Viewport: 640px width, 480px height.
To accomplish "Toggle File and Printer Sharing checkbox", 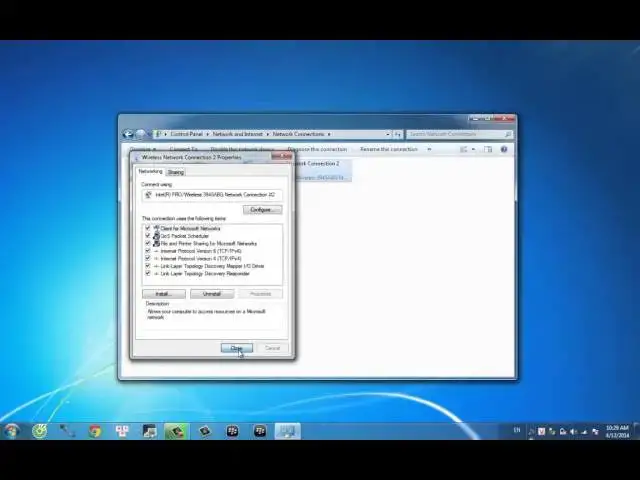I will tap(148, 243).
